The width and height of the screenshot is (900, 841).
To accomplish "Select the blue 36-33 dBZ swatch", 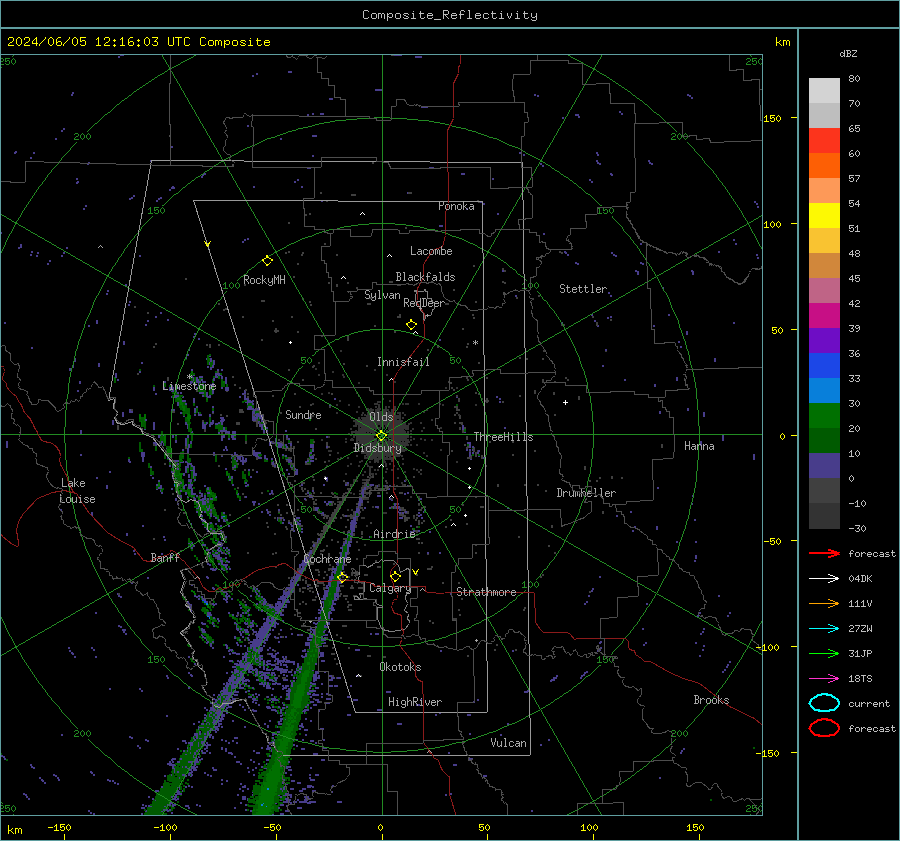I will coord(824,366).
